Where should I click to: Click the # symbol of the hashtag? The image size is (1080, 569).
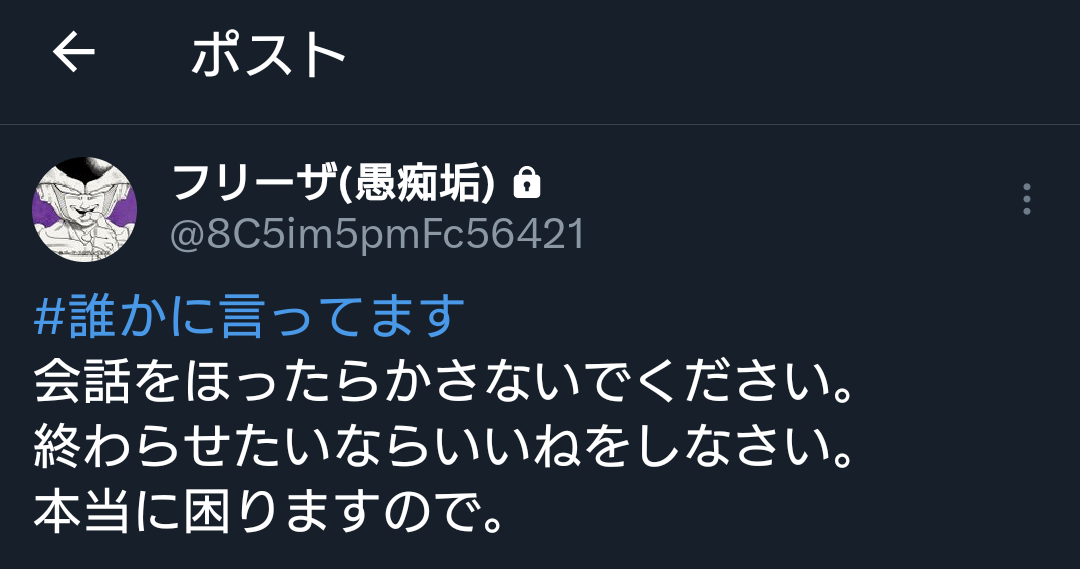pos(50,316)
